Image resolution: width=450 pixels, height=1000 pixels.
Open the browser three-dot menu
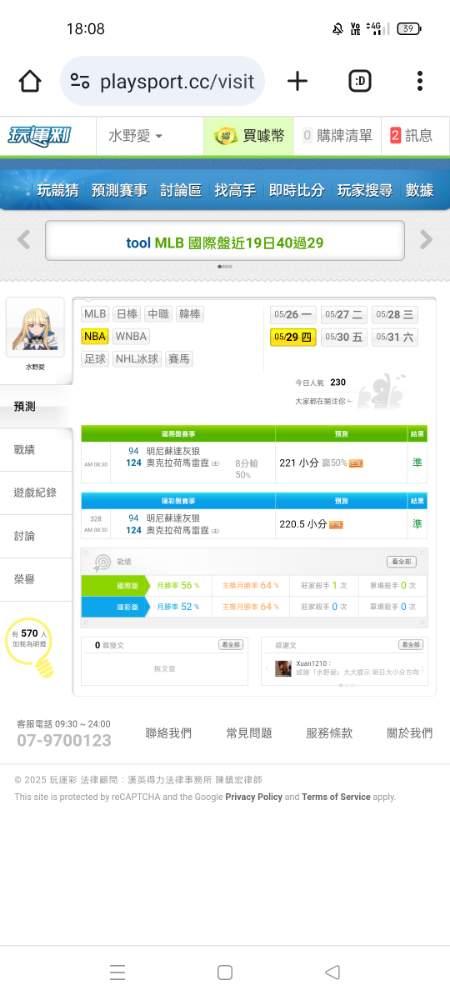pyautogui.click(x=419, y=81)
